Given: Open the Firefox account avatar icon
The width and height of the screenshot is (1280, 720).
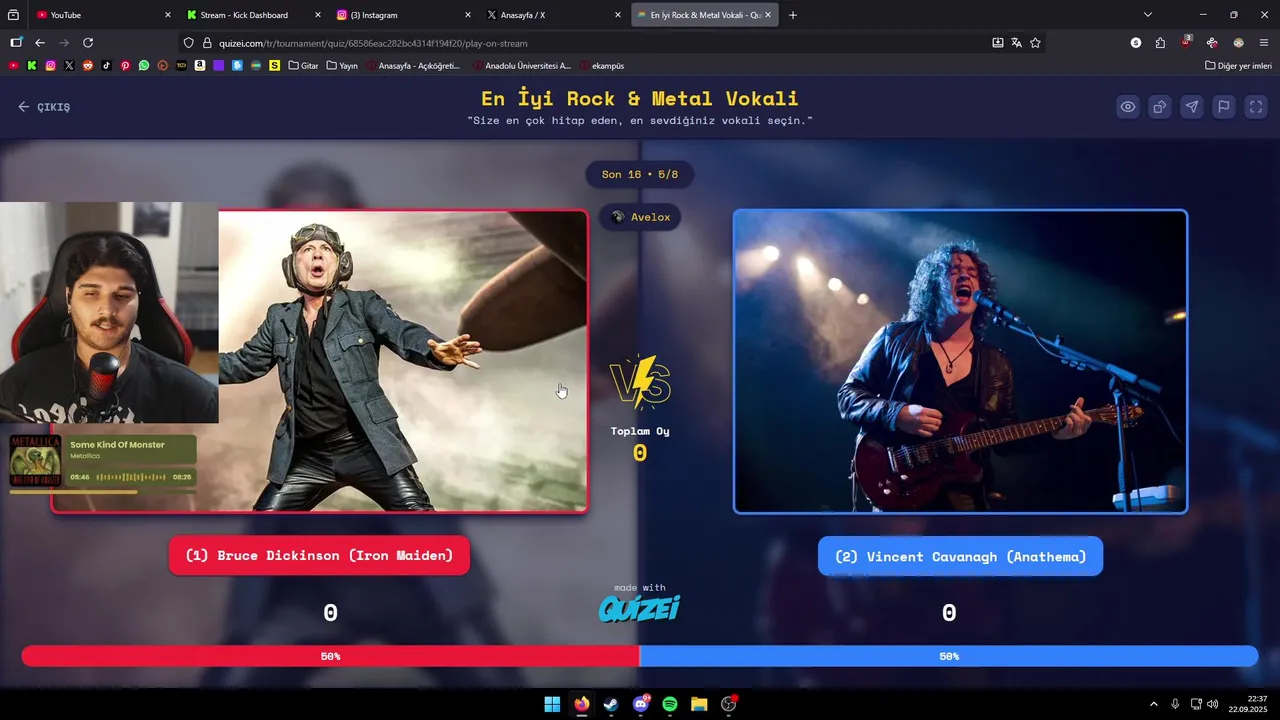Looking at the screenshot, I should tap(1238, 43).
